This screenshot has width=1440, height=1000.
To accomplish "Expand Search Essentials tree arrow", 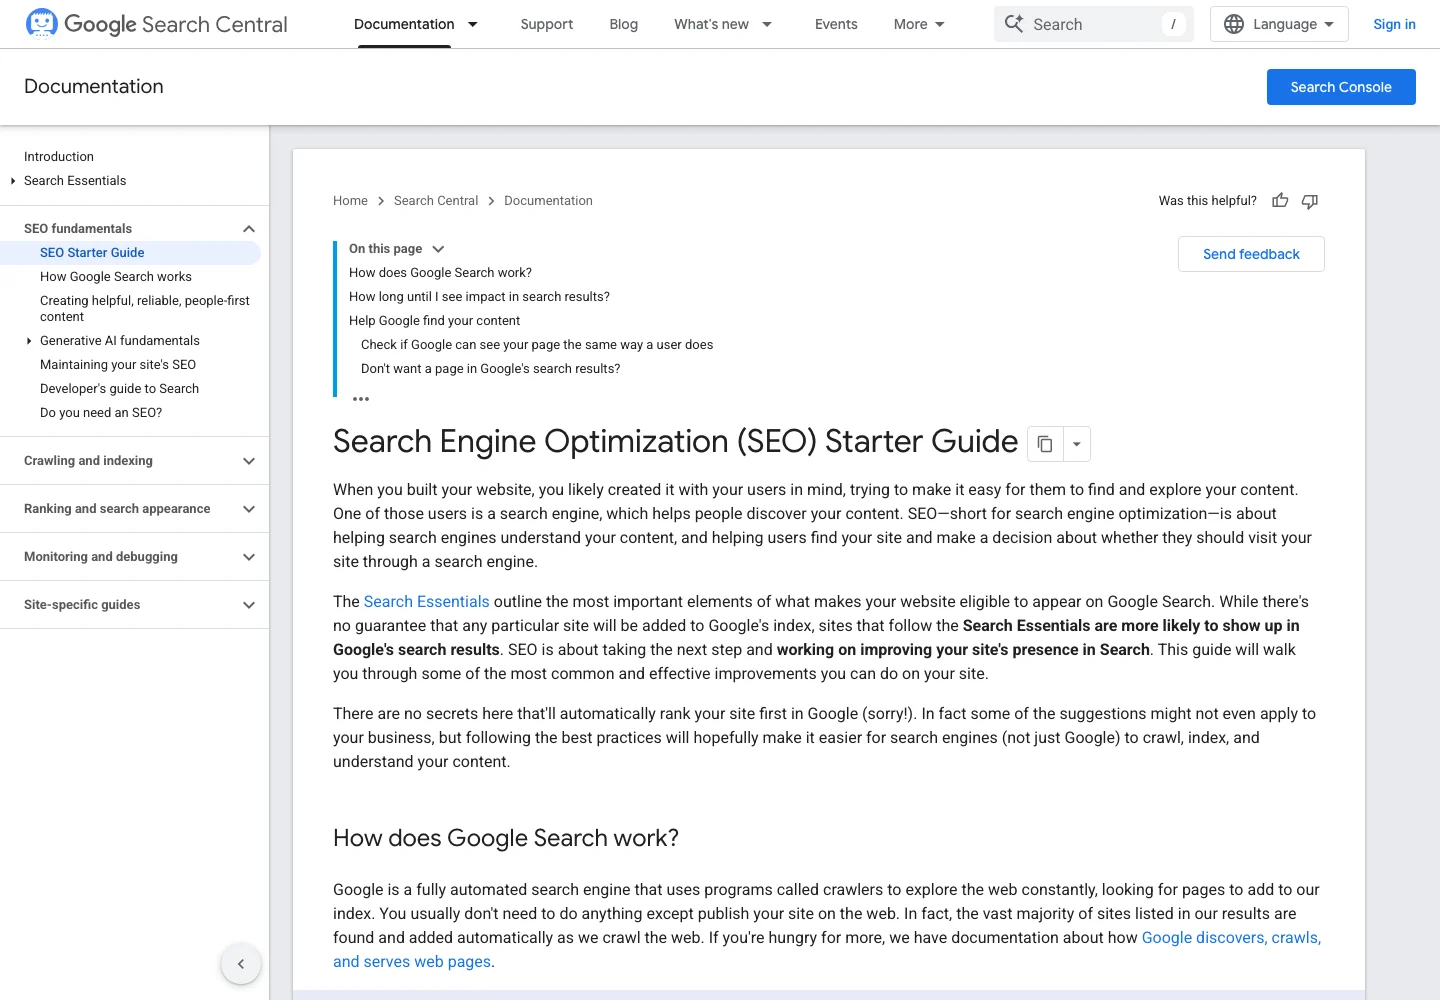I will [13, 181].
